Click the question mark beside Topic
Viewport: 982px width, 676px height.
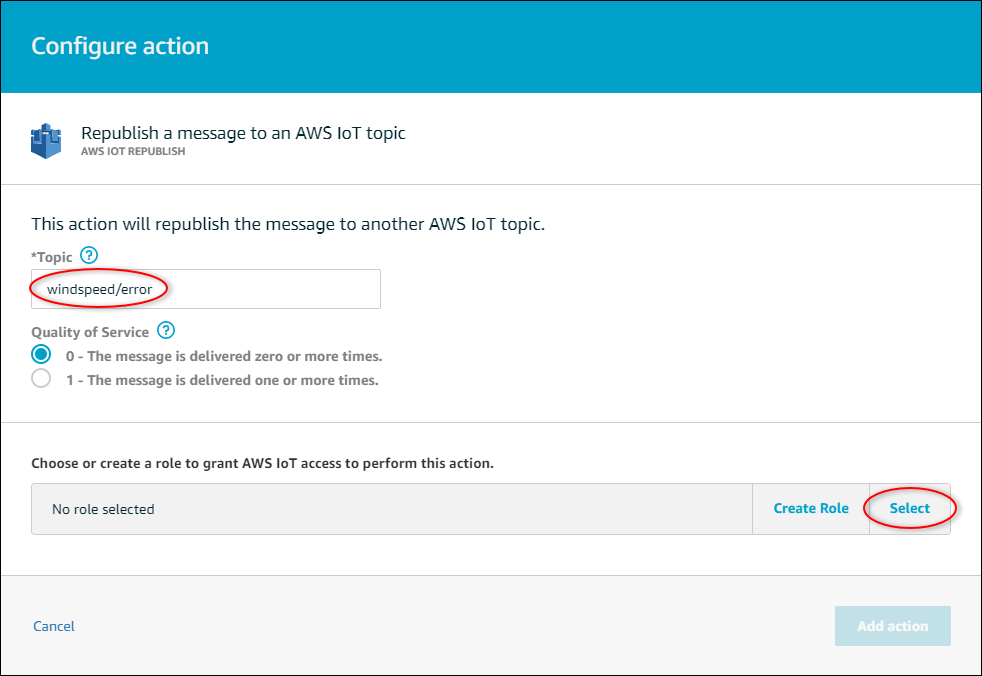pyautogui.click(x=88, y=255)
